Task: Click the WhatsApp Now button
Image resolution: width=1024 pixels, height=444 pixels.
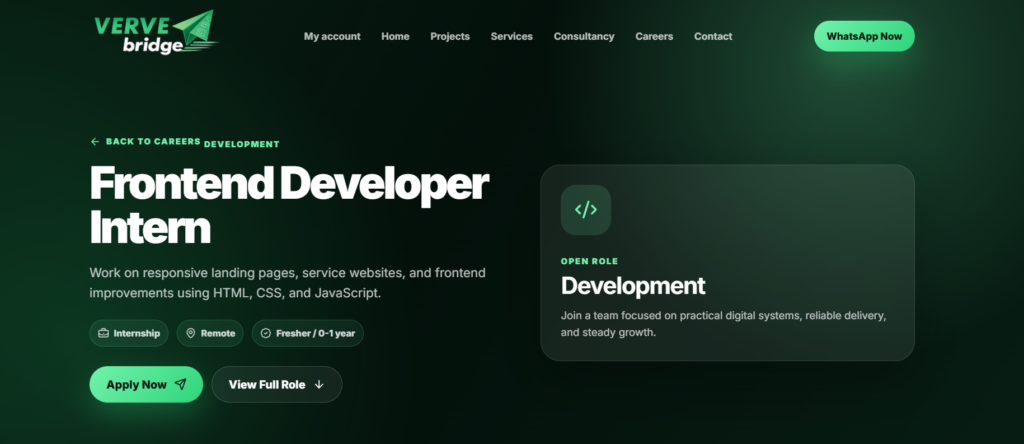Action: (x=864, y=37)
